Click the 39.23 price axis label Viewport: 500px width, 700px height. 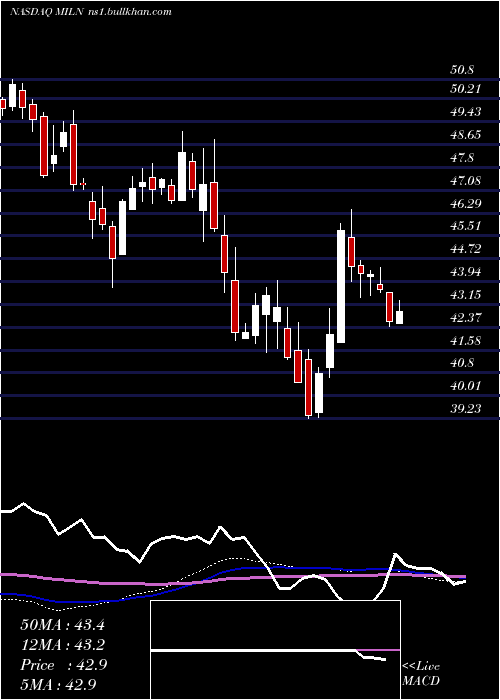(466, 408)
